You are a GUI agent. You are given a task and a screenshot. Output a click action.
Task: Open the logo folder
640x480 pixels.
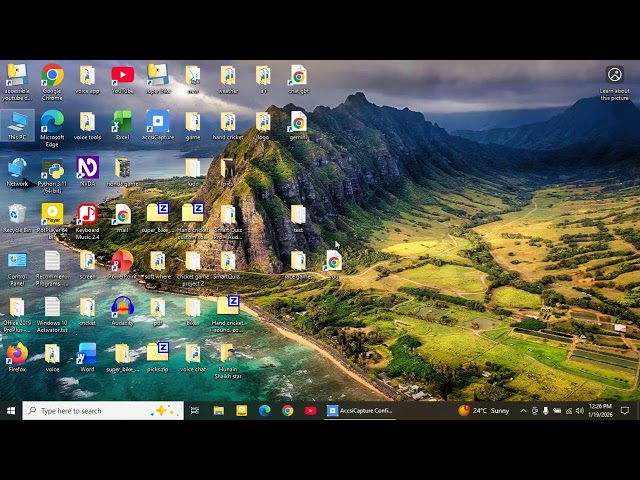pos(263,125)
